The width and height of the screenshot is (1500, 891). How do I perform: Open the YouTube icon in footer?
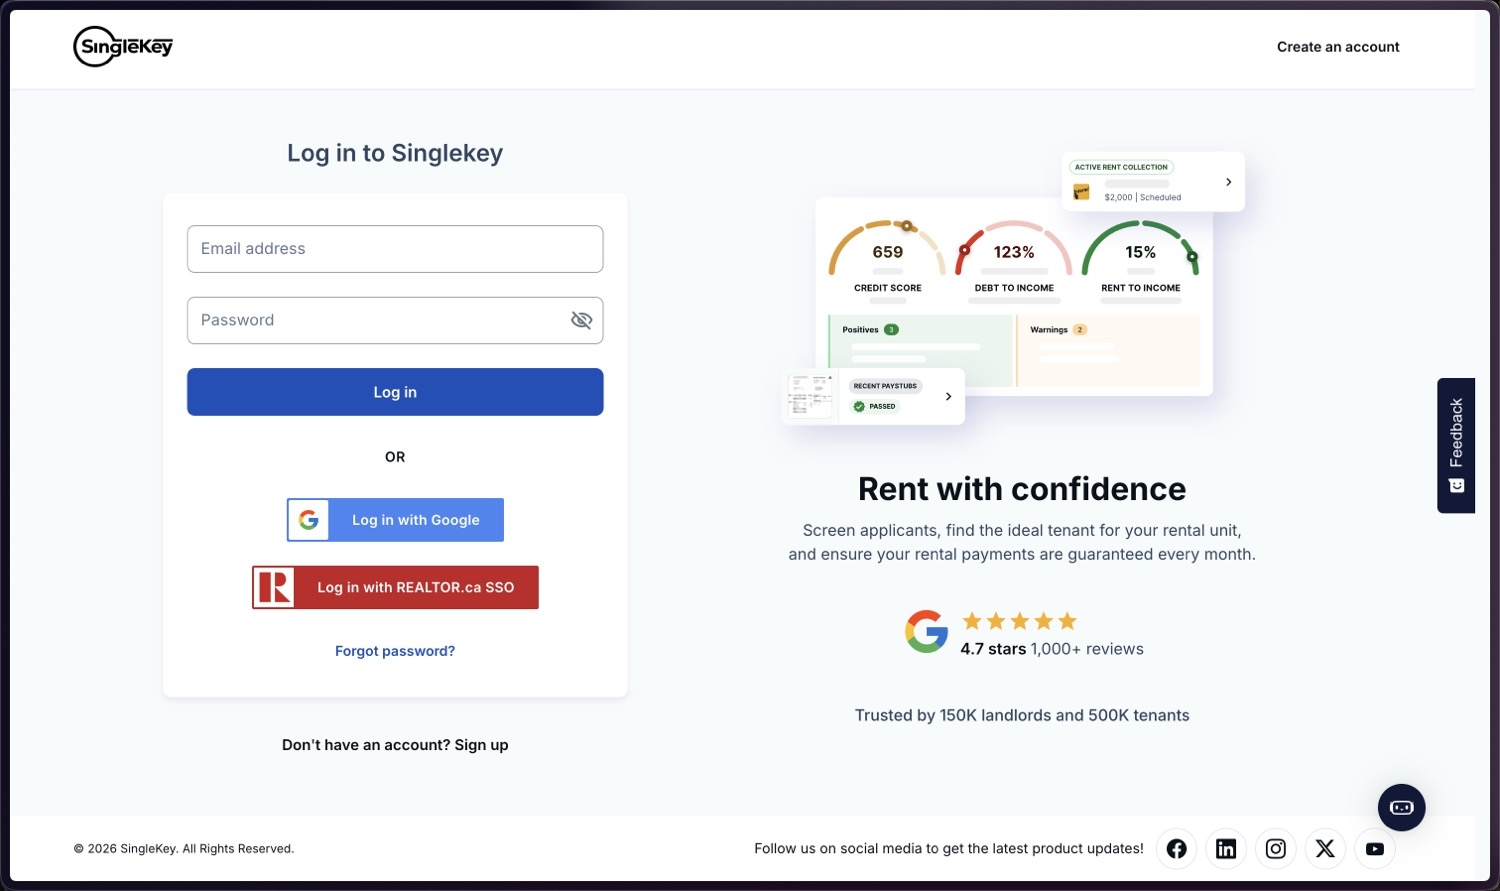click(1375, 849)
